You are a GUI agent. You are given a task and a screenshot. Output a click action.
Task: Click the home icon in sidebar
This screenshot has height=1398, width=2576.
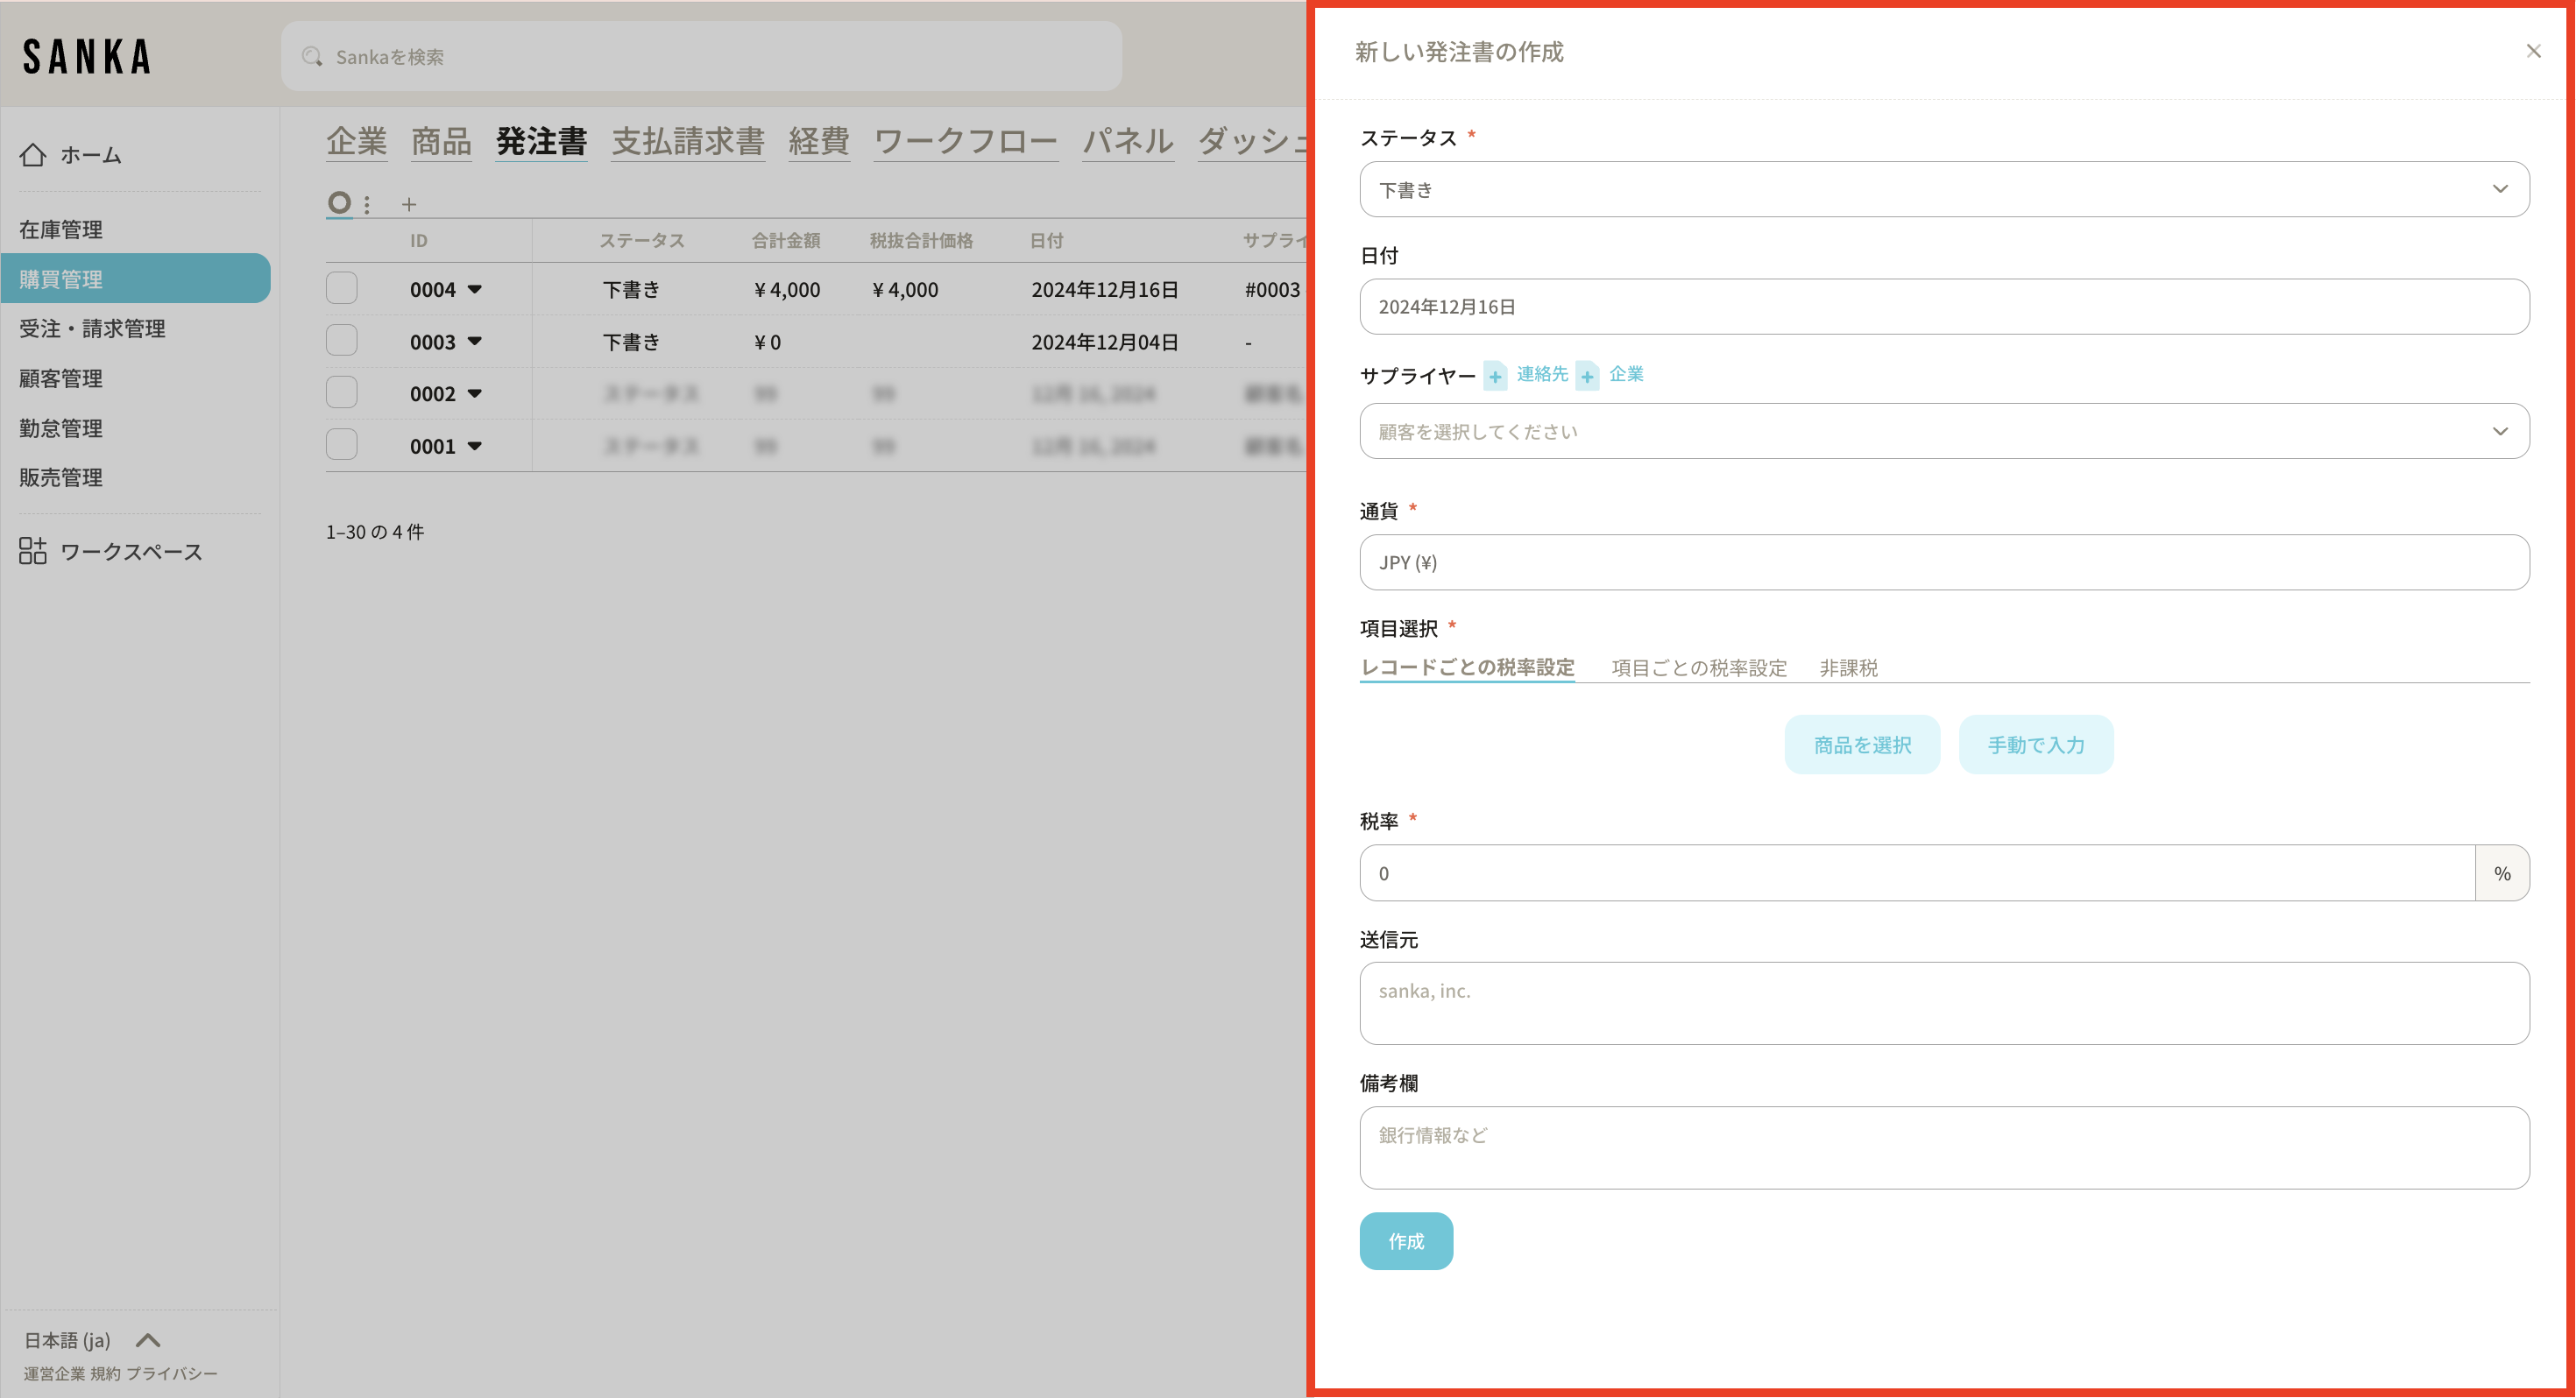pyautogui.click(x=33, y=155)
